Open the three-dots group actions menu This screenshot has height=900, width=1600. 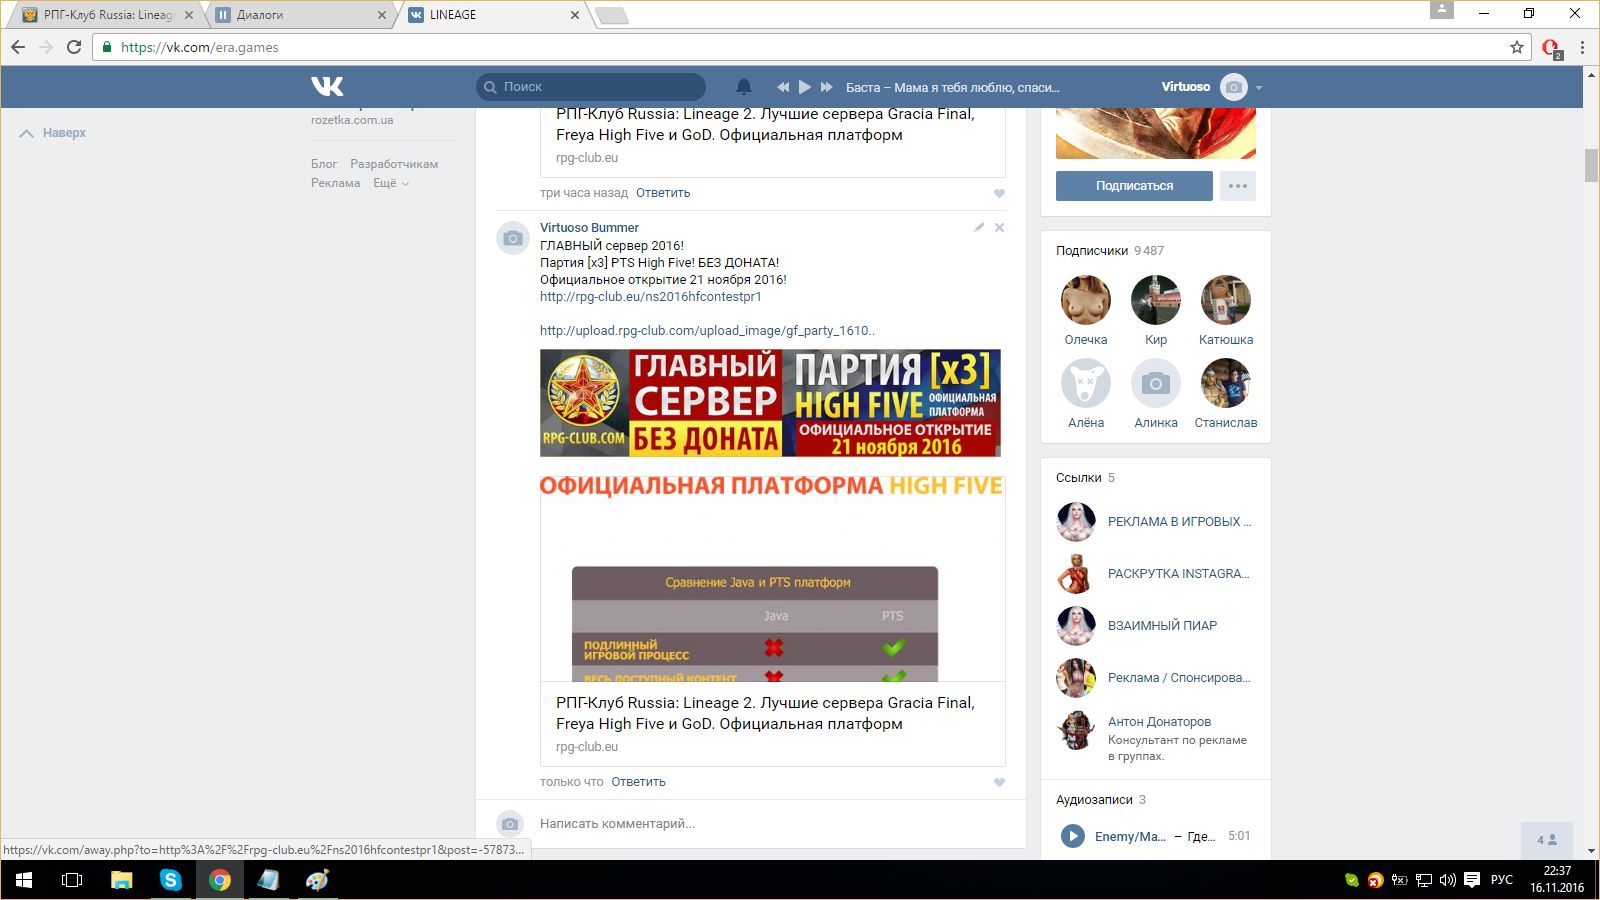tap(1237, 186)
